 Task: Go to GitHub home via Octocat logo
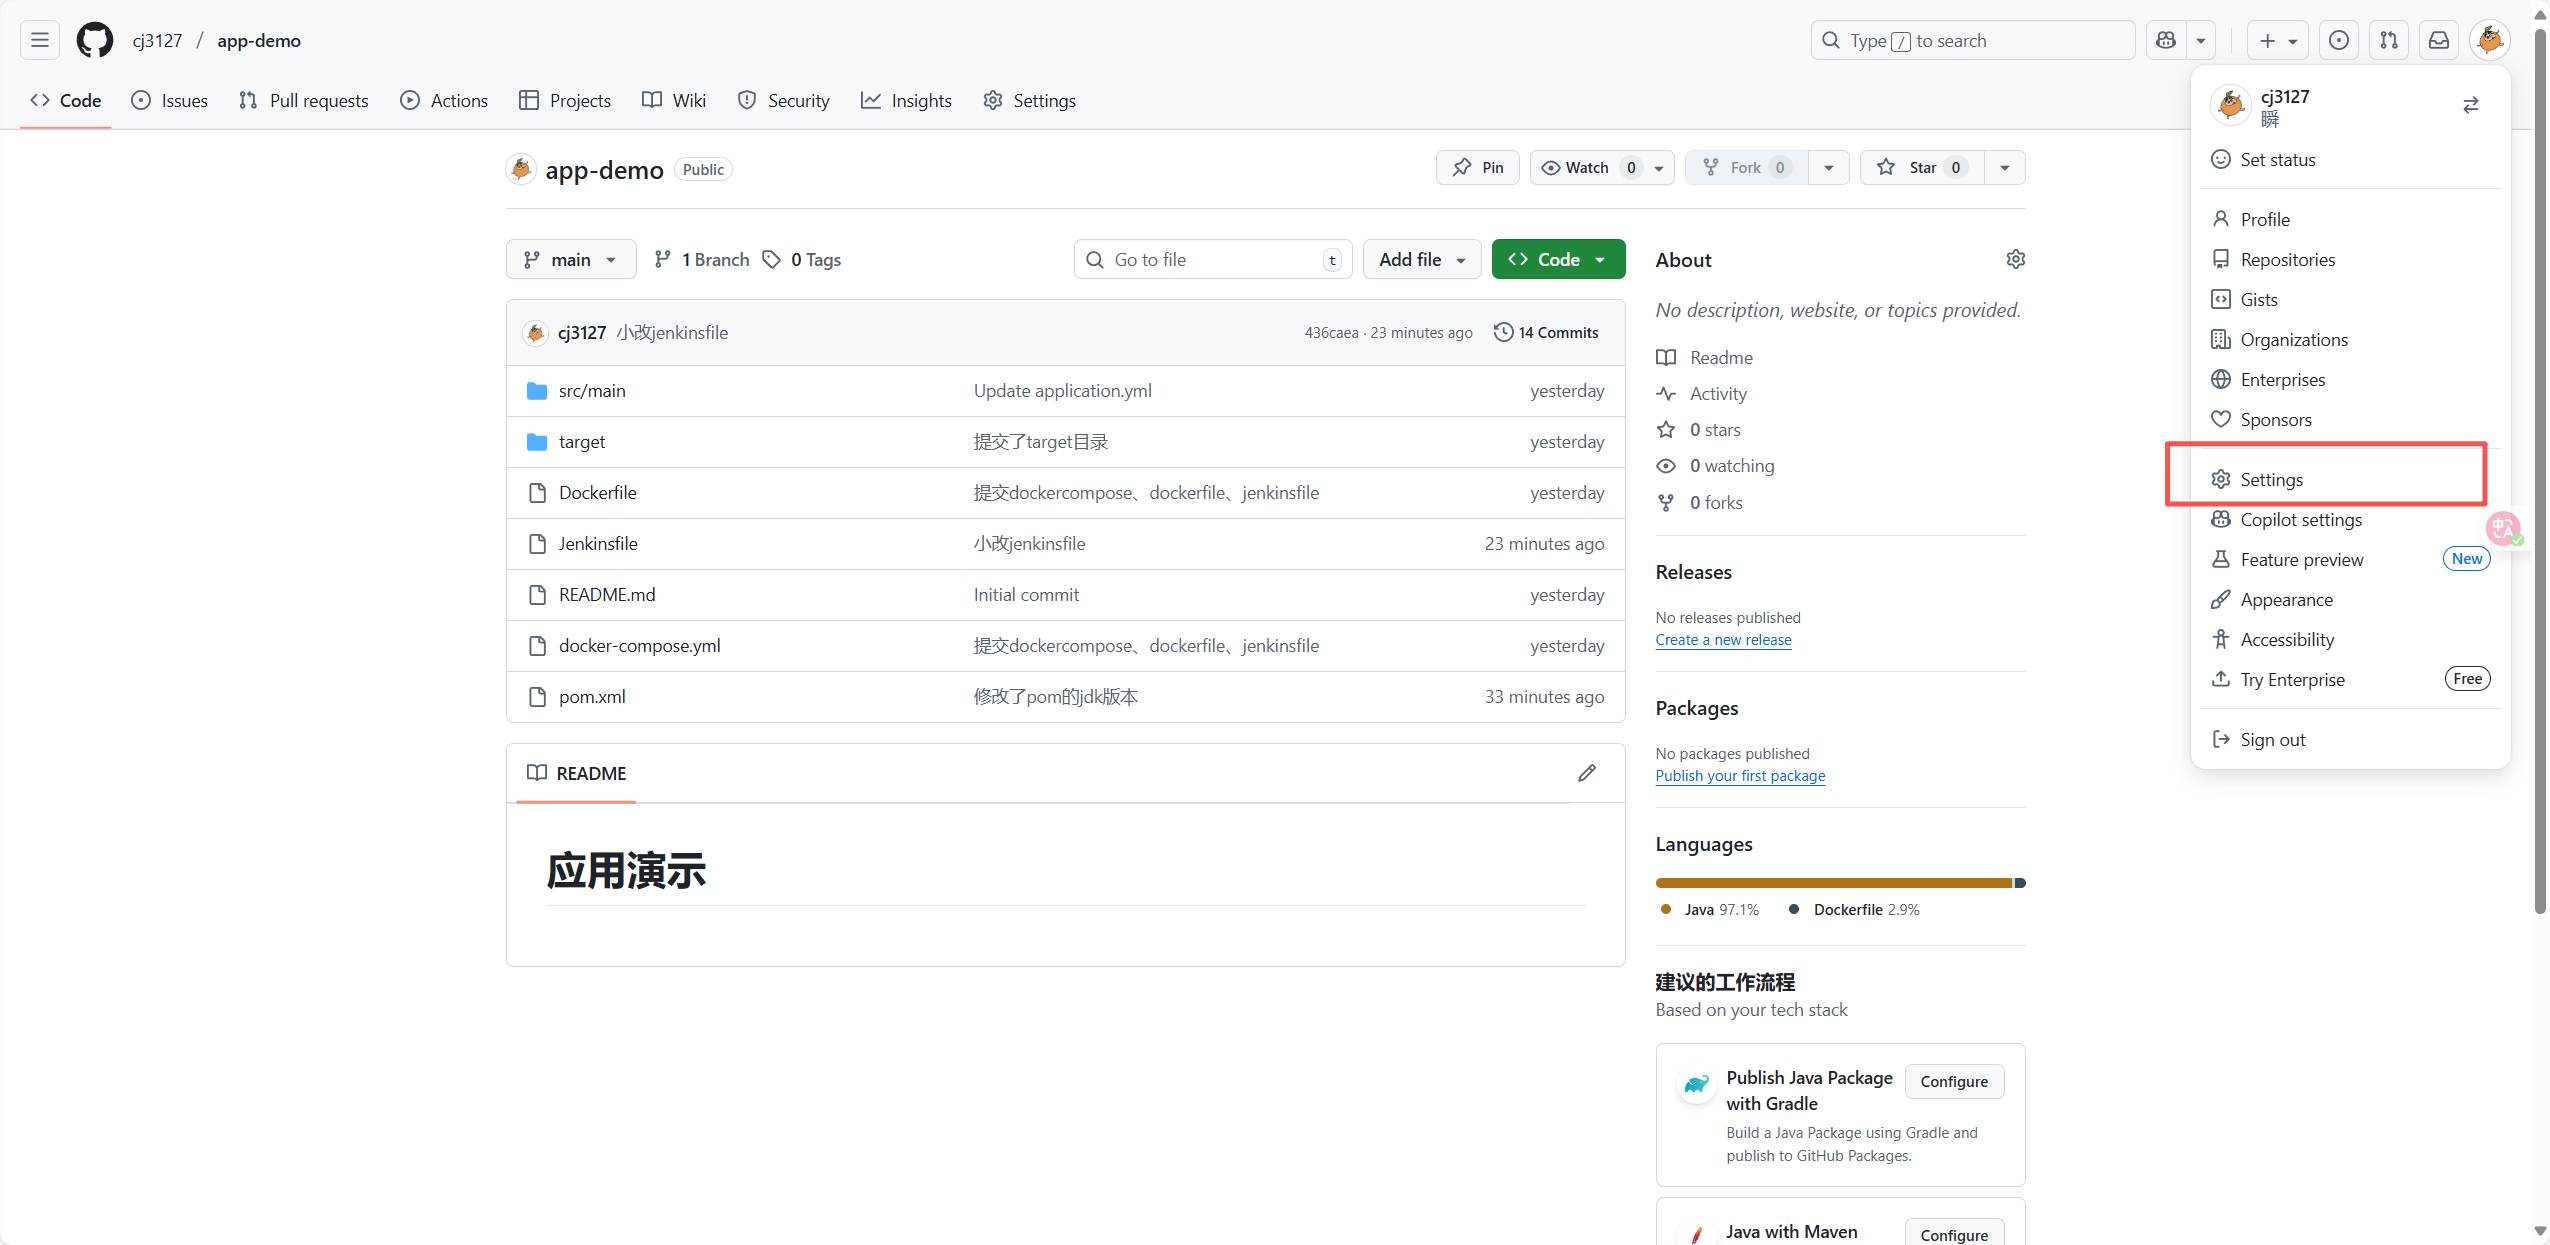click(95, 40)
